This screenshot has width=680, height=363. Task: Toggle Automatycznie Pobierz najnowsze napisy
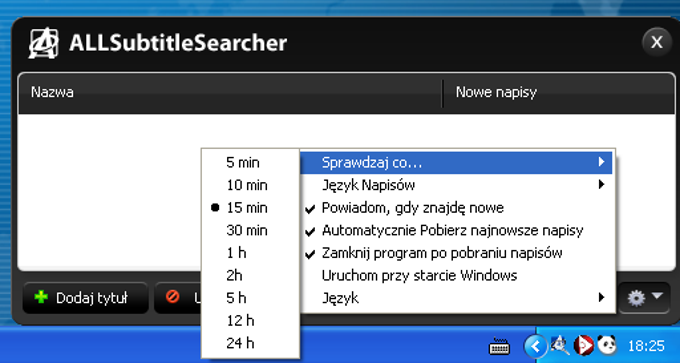[457, 230]
